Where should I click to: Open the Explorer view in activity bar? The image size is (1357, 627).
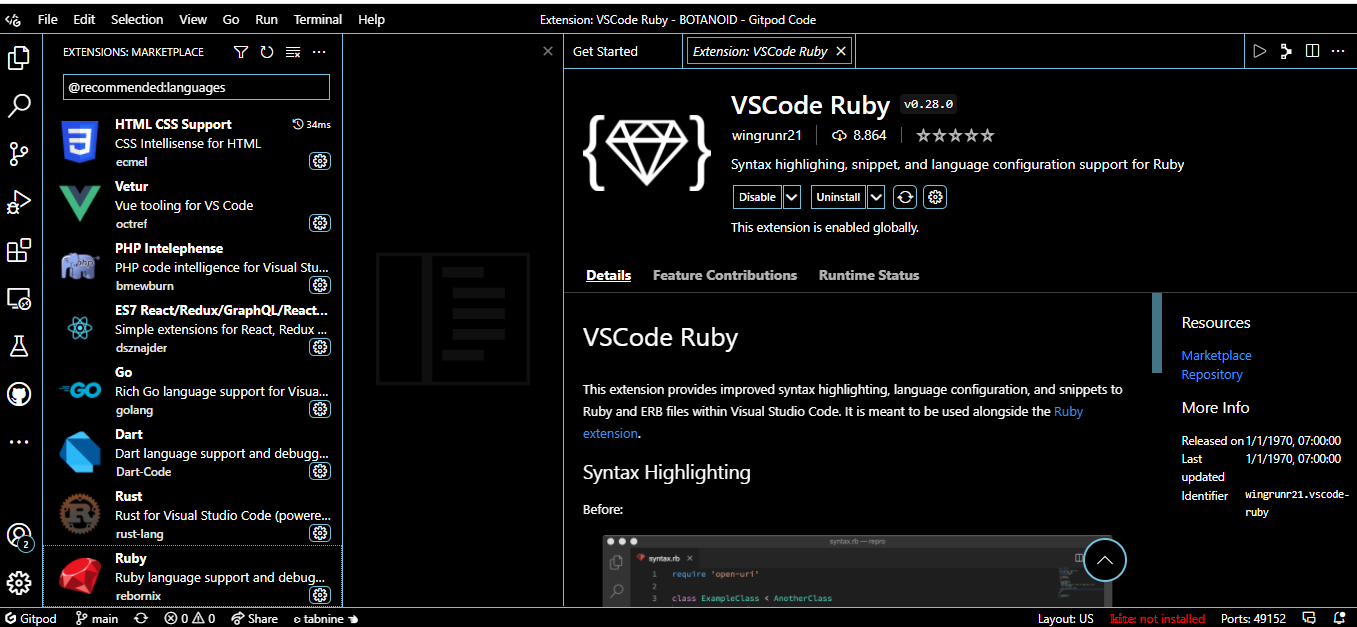pyautogui.click(x=19, y=58)
